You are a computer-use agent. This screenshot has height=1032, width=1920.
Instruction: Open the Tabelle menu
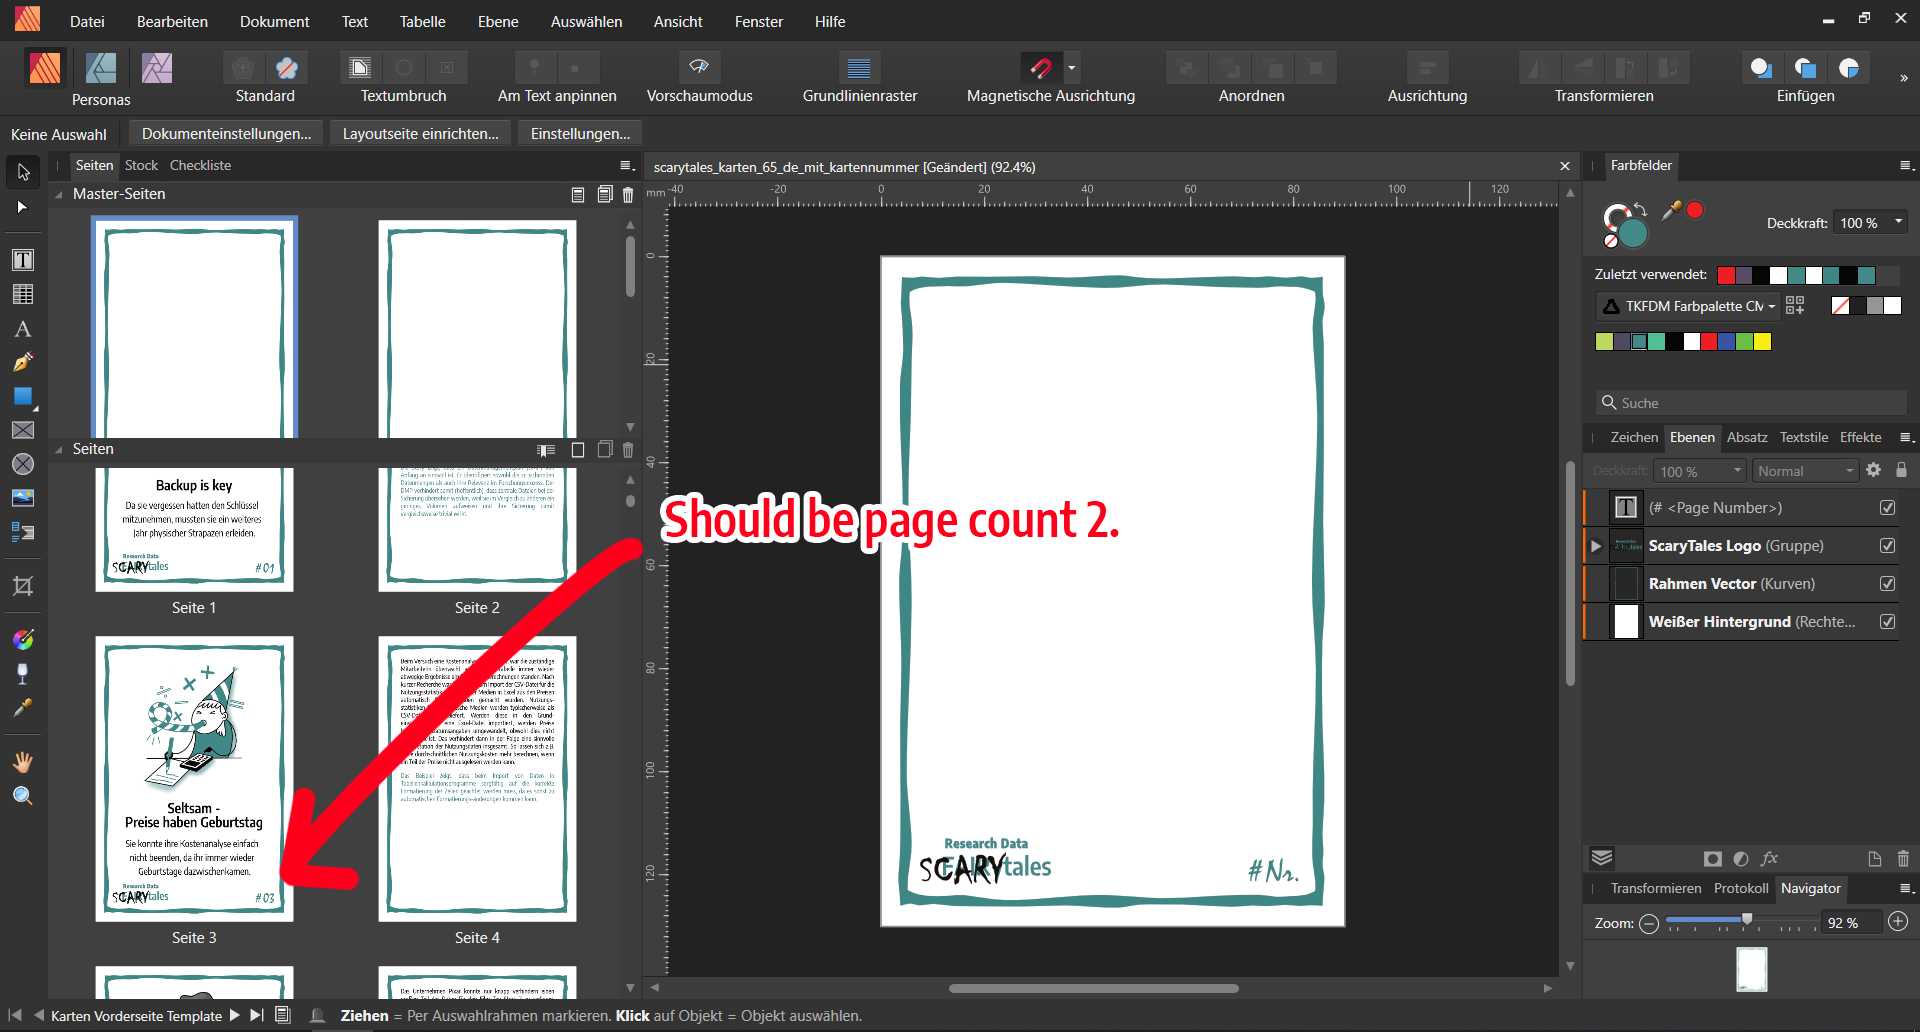422,21
